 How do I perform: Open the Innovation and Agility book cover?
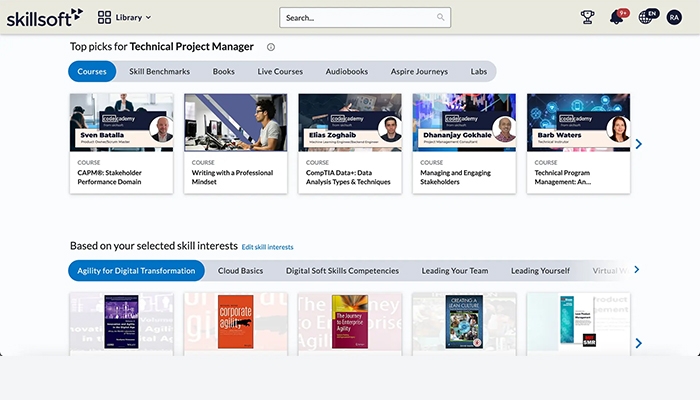pyautogui.click(x=121, y=322)
